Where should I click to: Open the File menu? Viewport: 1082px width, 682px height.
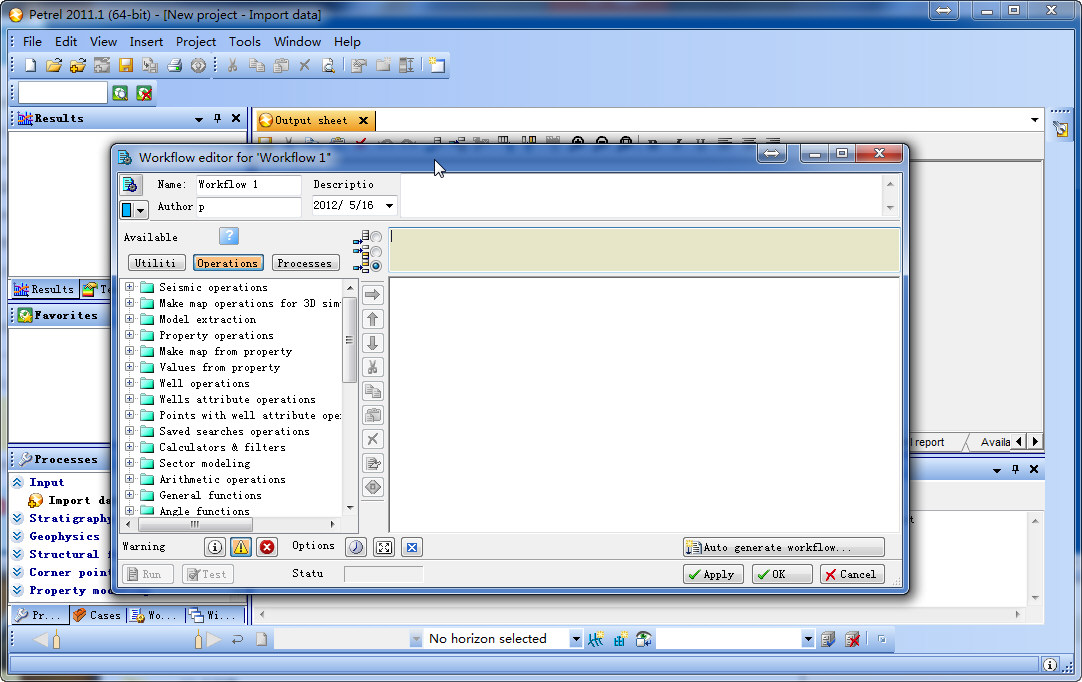tap(32, 41)
